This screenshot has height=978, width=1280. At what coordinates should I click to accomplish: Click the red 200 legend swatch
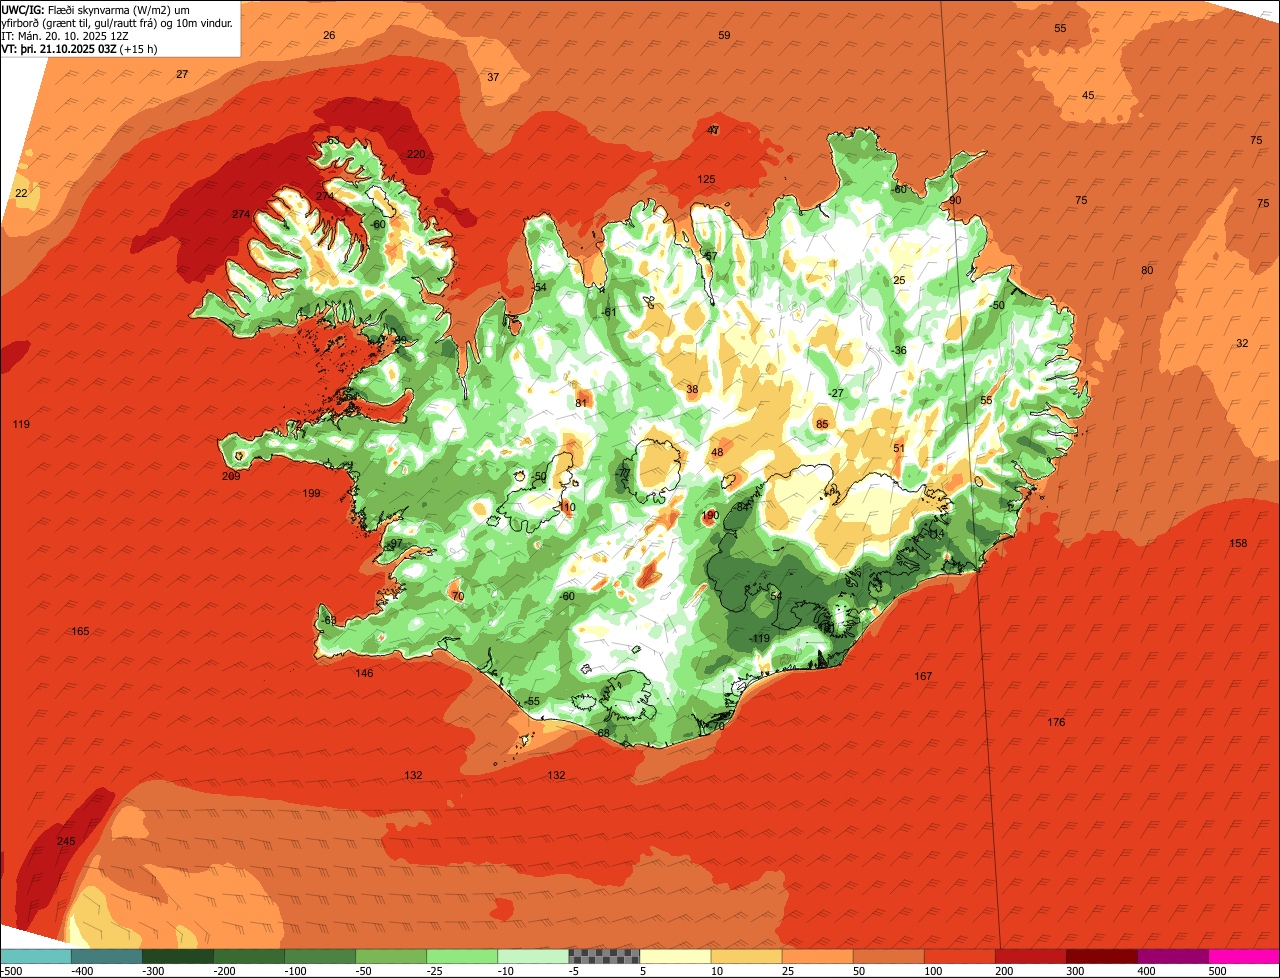(x=1030, y=956)
